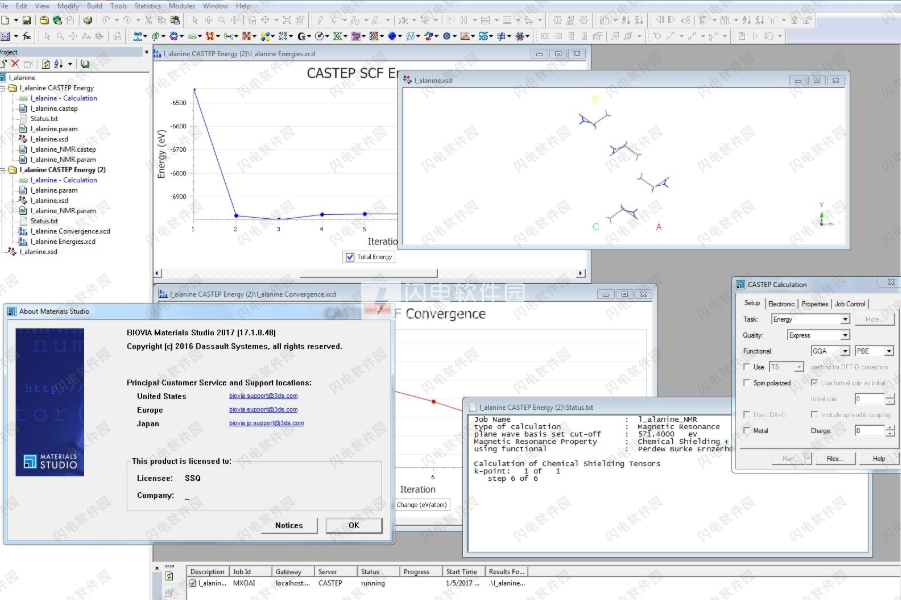The width and height of the screenshot is (901, 600).
Task: Click the New Document toolbar icon
Action: pos(7,20)
